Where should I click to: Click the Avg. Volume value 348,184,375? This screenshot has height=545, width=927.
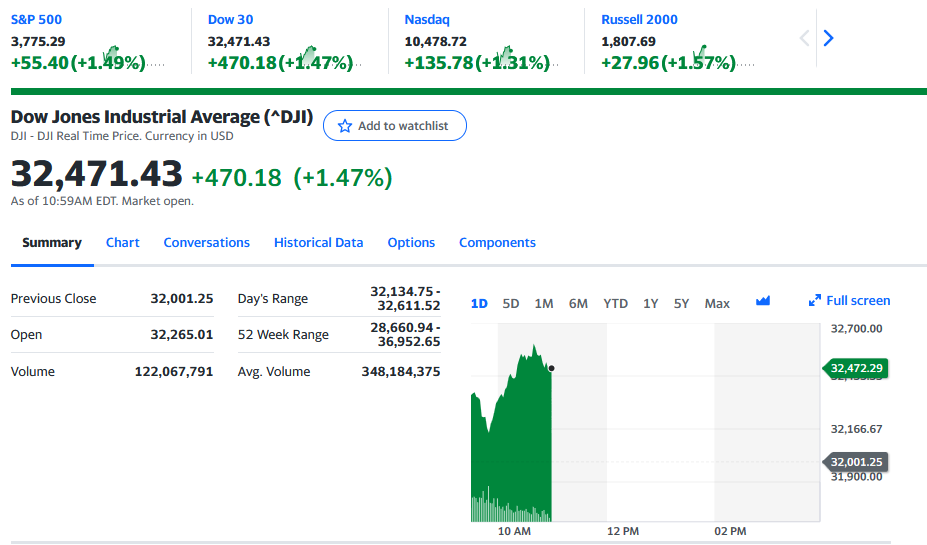(x=401, y=372)
